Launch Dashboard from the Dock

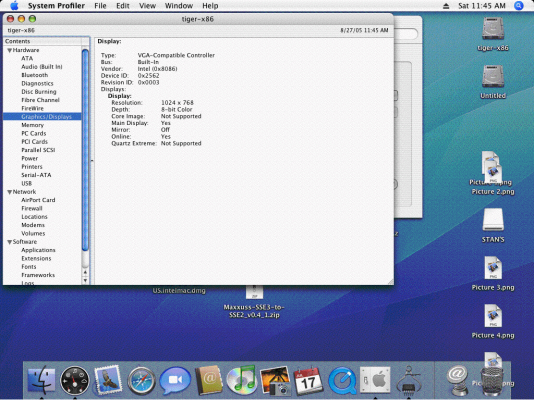click(75, 380)
